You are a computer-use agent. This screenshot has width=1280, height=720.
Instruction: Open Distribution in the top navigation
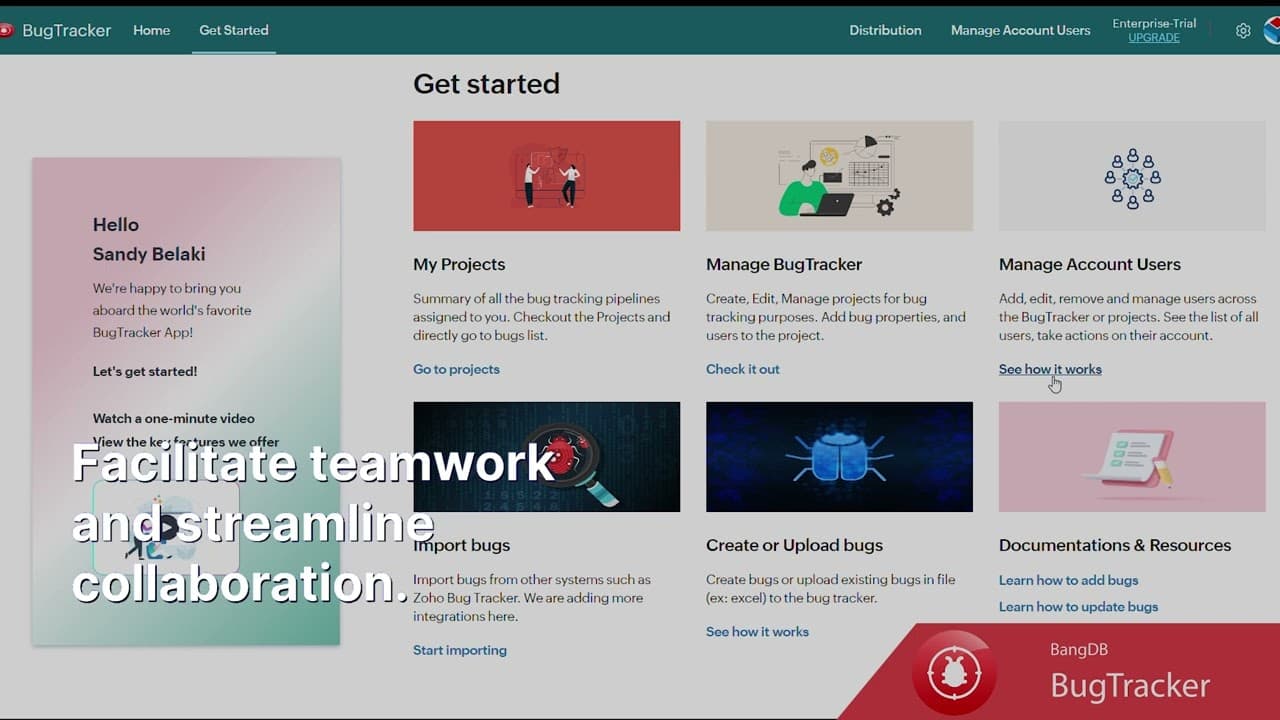[x=886, y=30]
